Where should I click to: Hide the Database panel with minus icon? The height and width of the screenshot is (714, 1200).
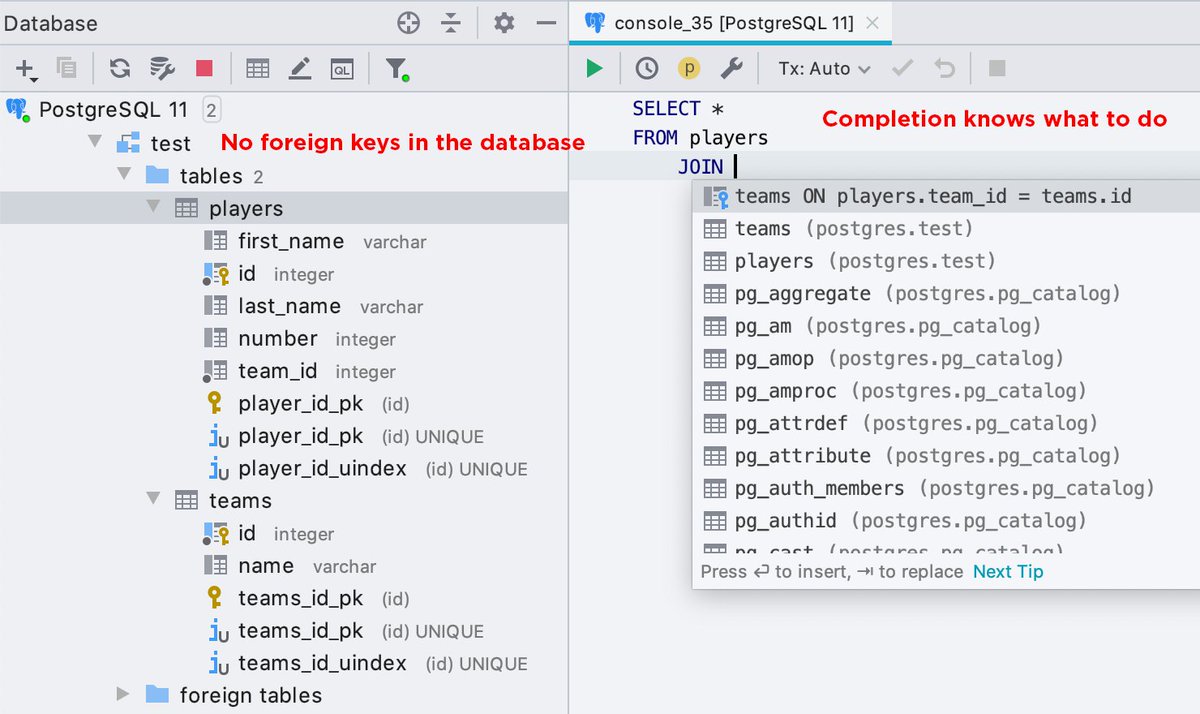[546, 22]
